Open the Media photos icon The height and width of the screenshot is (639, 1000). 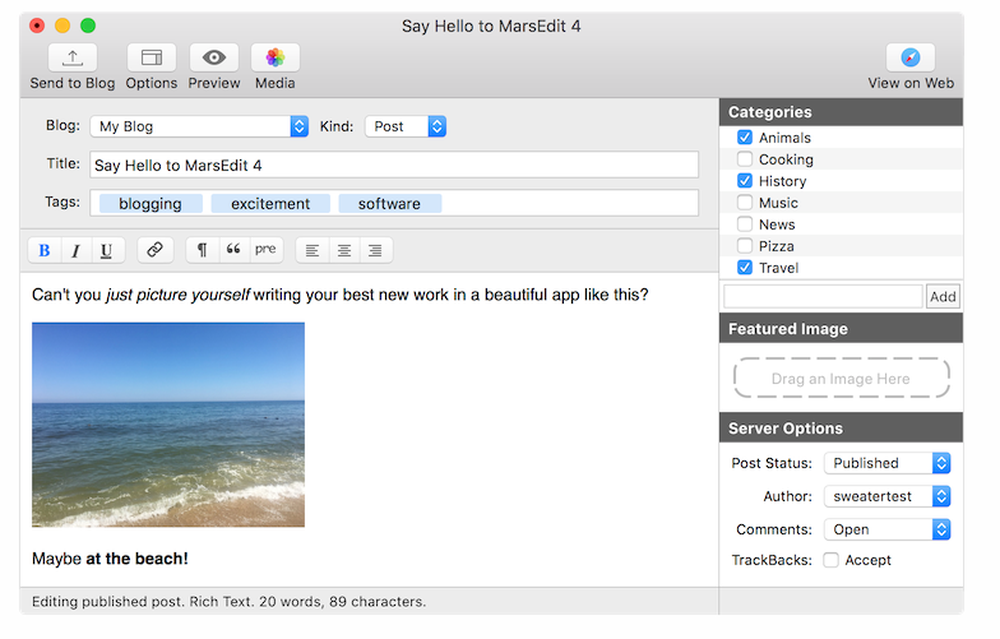coord(275,58)
